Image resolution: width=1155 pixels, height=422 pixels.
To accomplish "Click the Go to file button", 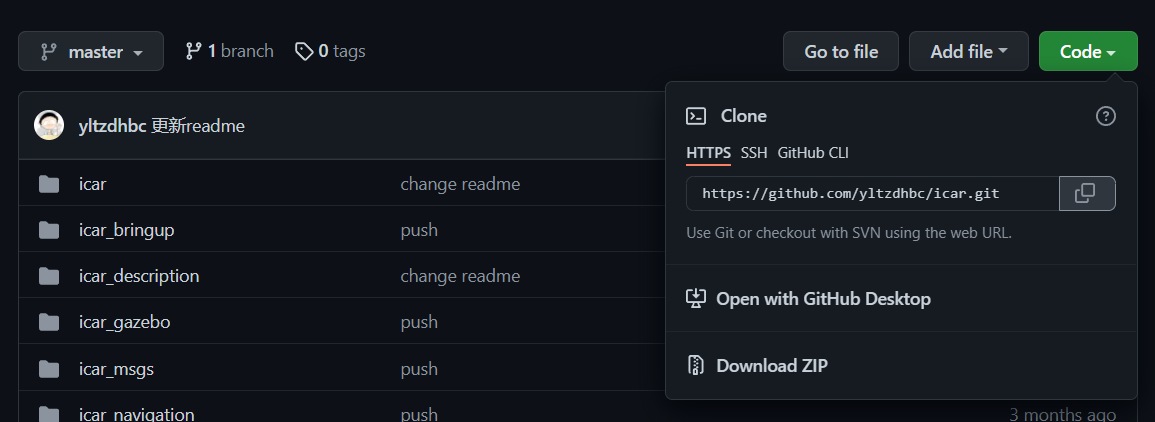I will coord(840,52).
